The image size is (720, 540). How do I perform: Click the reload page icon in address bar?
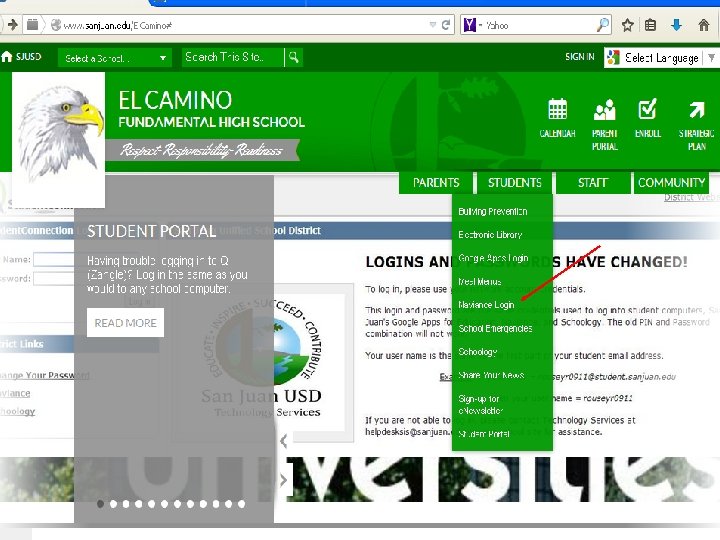click(x=445, y=25)
